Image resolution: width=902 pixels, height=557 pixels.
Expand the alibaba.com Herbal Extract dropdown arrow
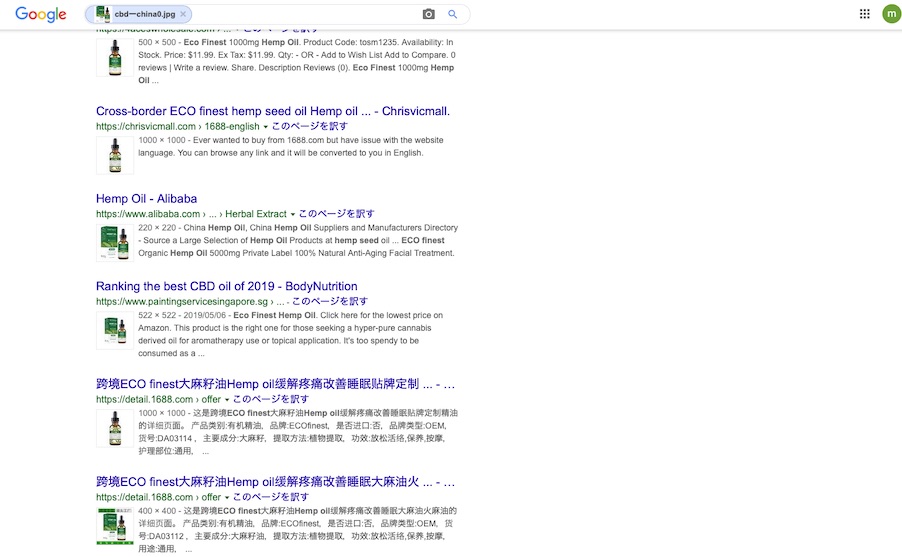(292, 214)
